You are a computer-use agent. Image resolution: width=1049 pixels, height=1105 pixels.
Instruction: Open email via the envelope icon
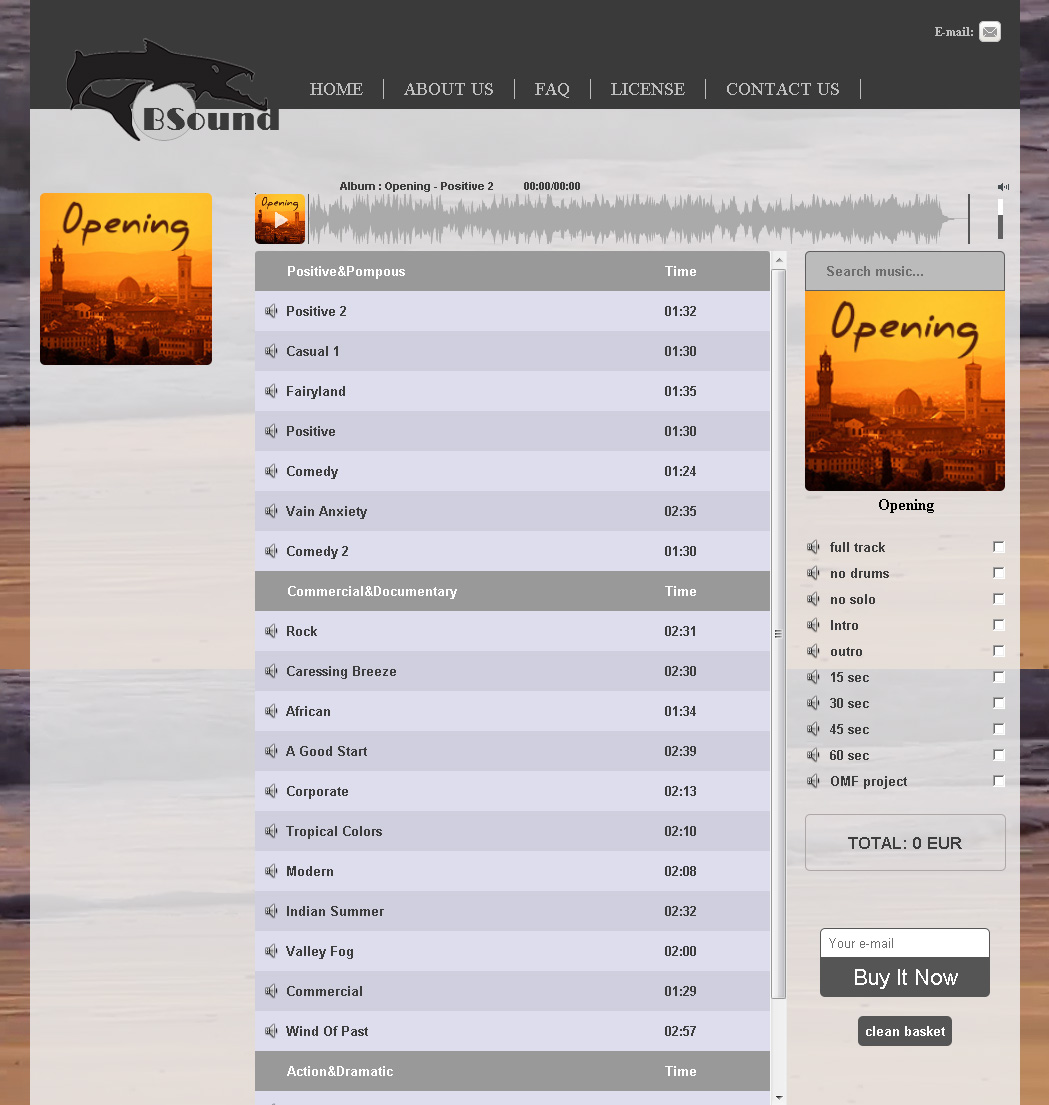click(x=989, y=31)
